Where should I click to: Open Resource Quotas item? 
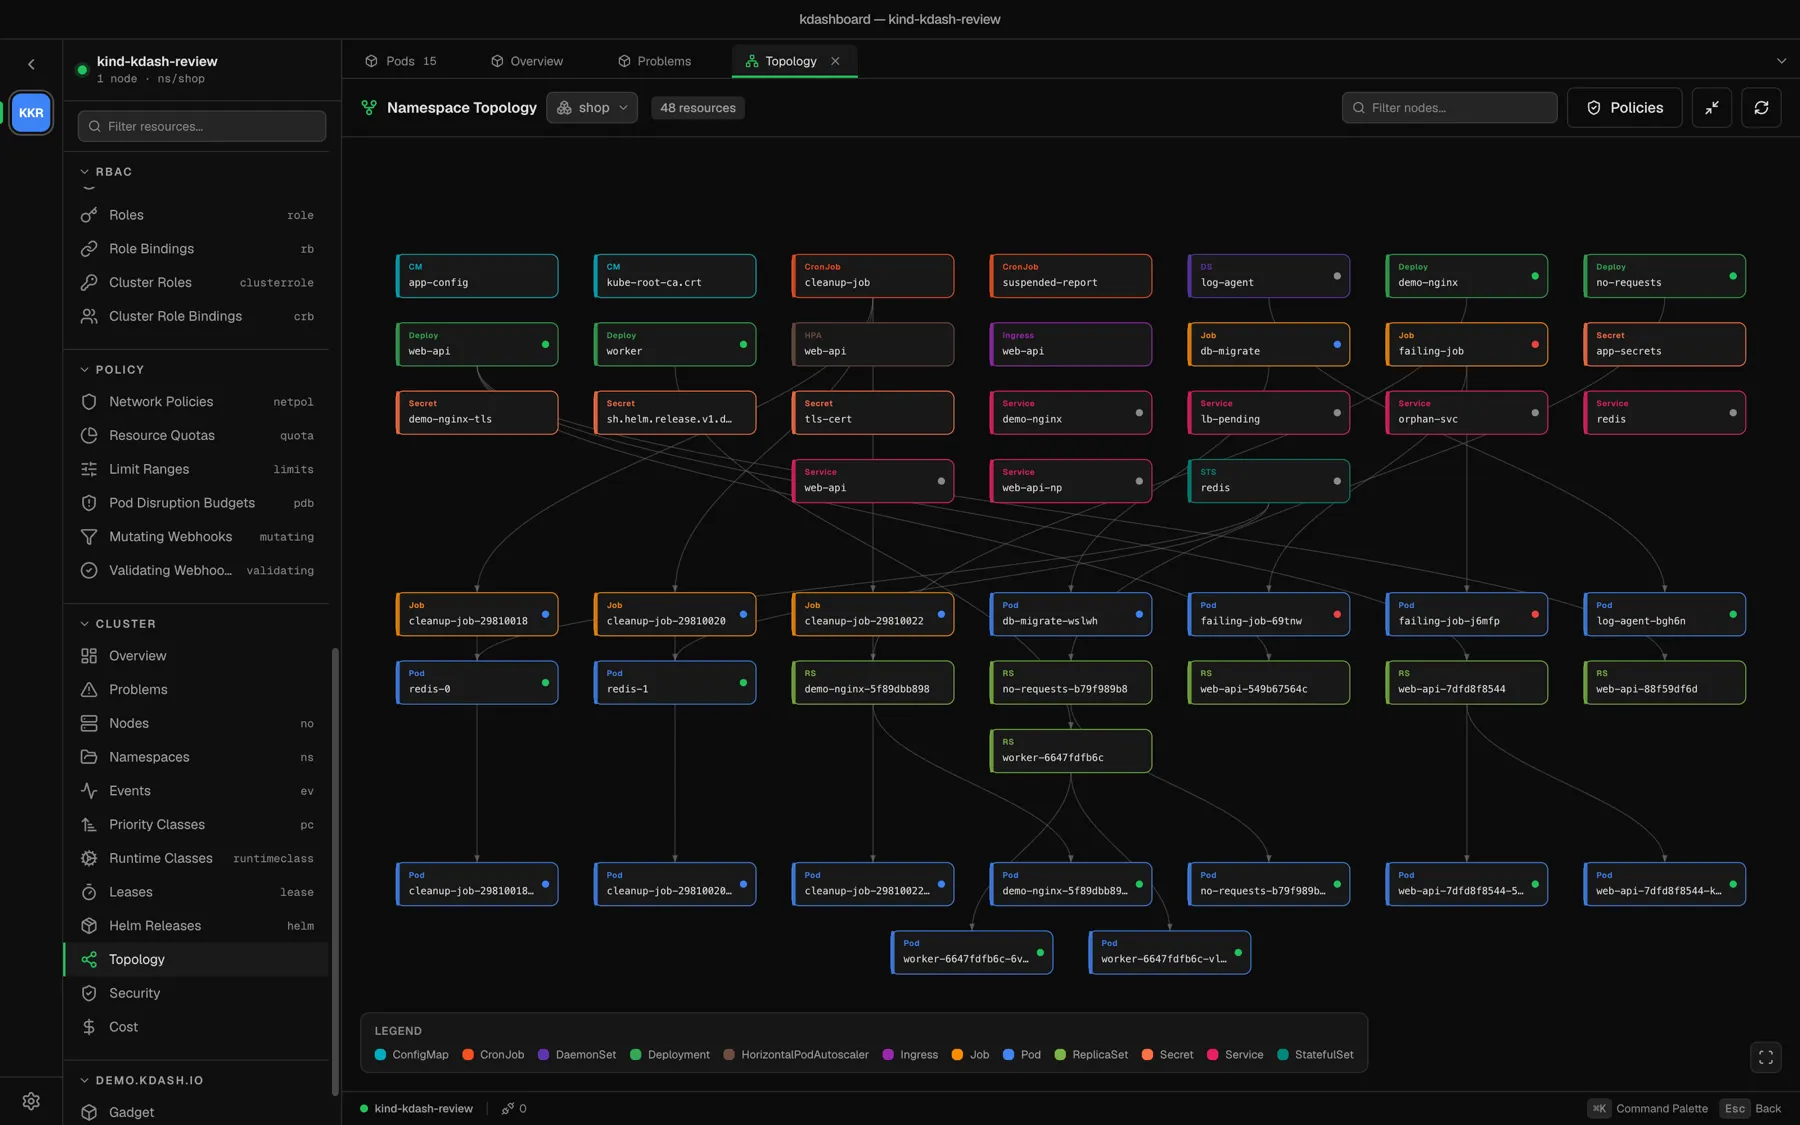[x=197, y=436]
